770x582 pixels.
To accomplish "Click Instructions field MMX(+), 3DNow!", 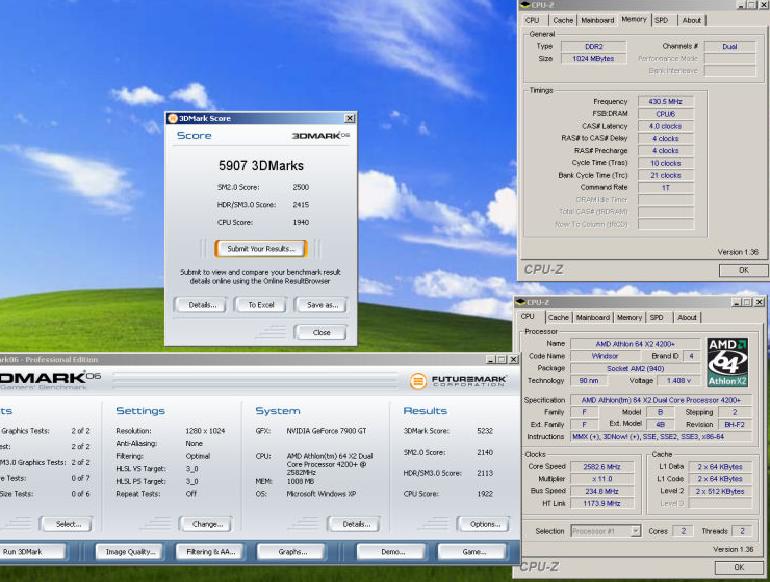I will [661, 437].
